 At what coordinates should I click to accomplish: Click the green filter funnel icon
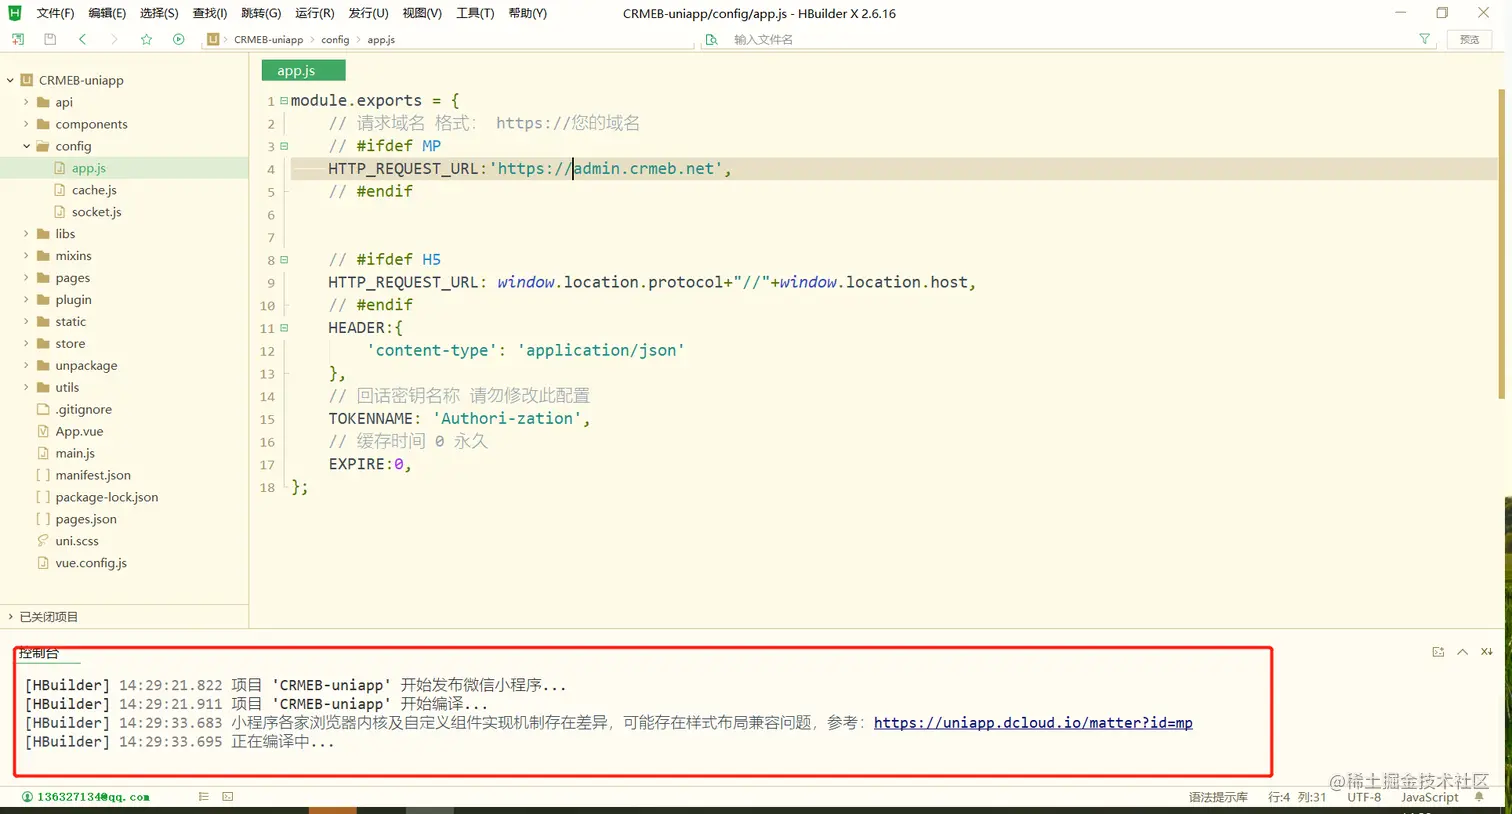click(x=1424, y=39)
